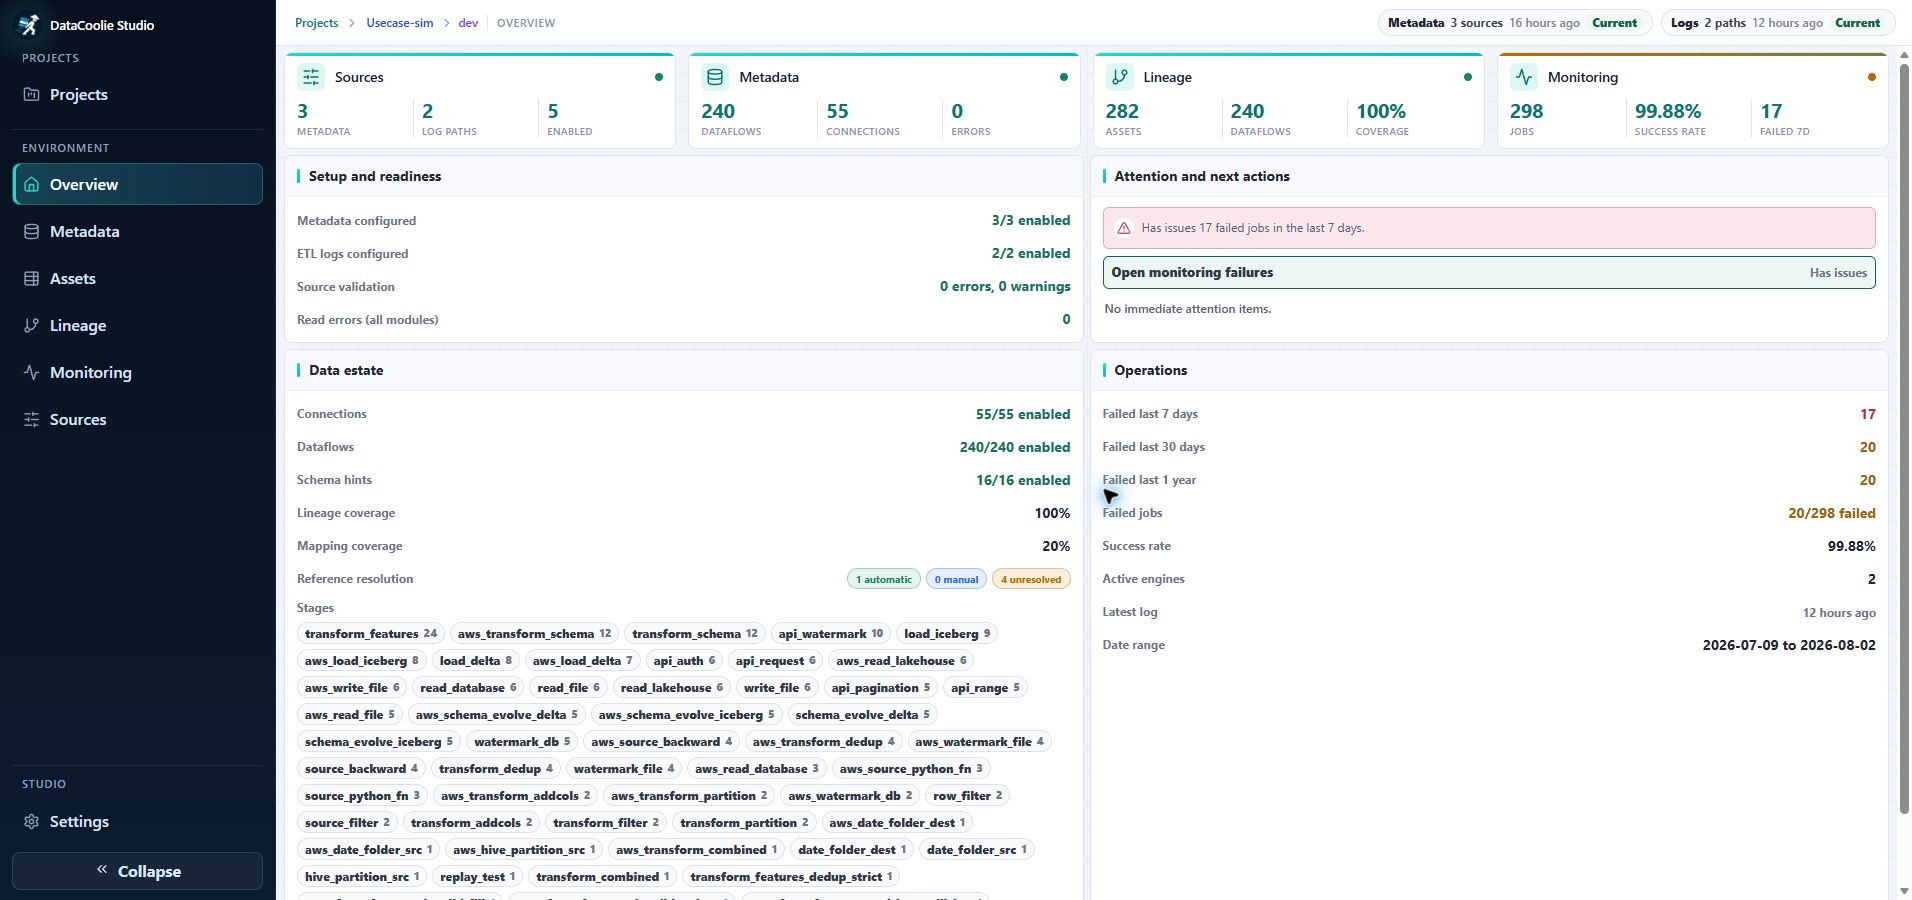
Task: Click the Lineage card branch icon
Action: (1120, 77)
